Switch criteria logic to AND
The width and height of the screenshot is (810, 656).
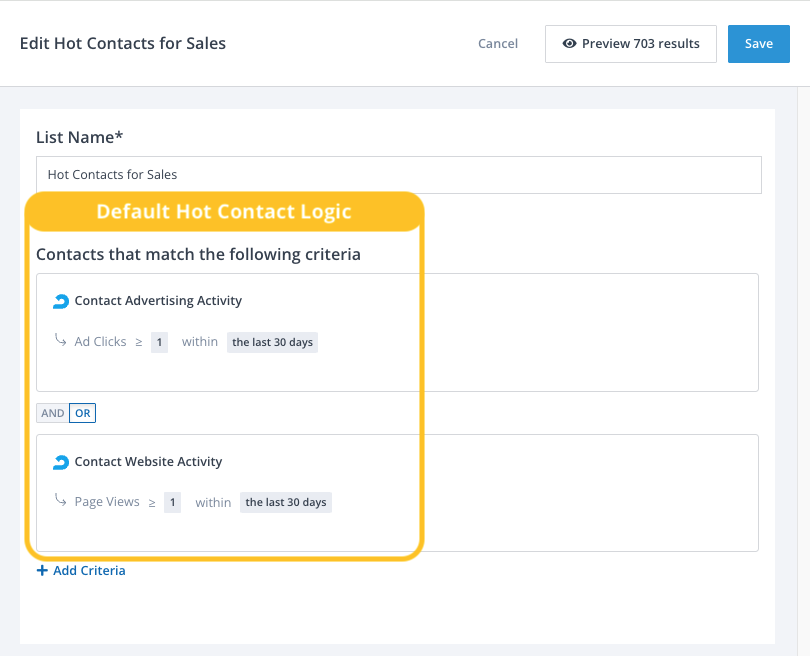click(x=53, y=413)
